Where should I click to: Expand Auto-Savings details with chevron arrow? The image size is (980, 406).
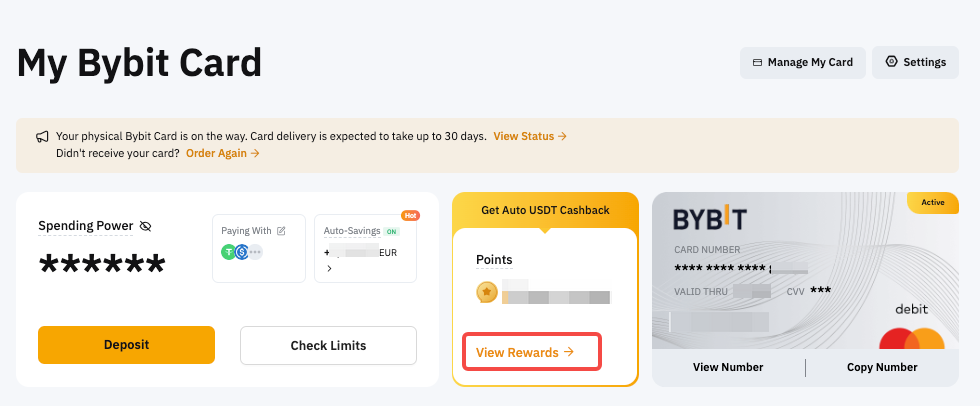coord(330,268)
